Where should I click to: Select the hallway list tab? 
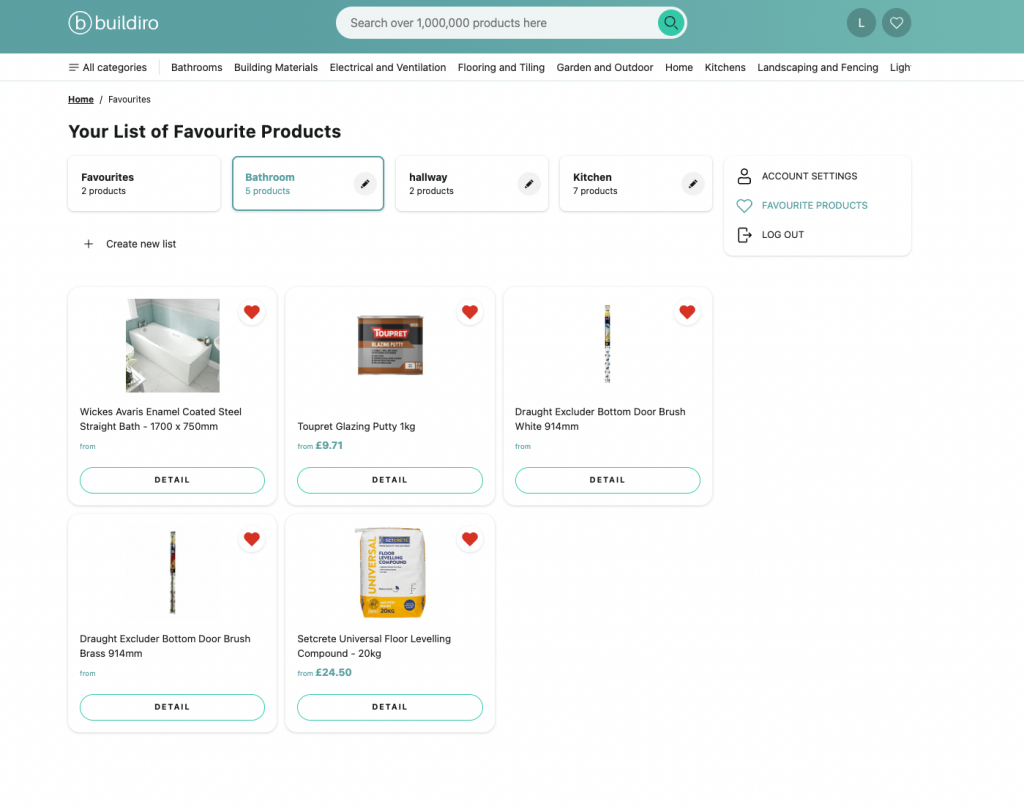[x=472, y=183]
